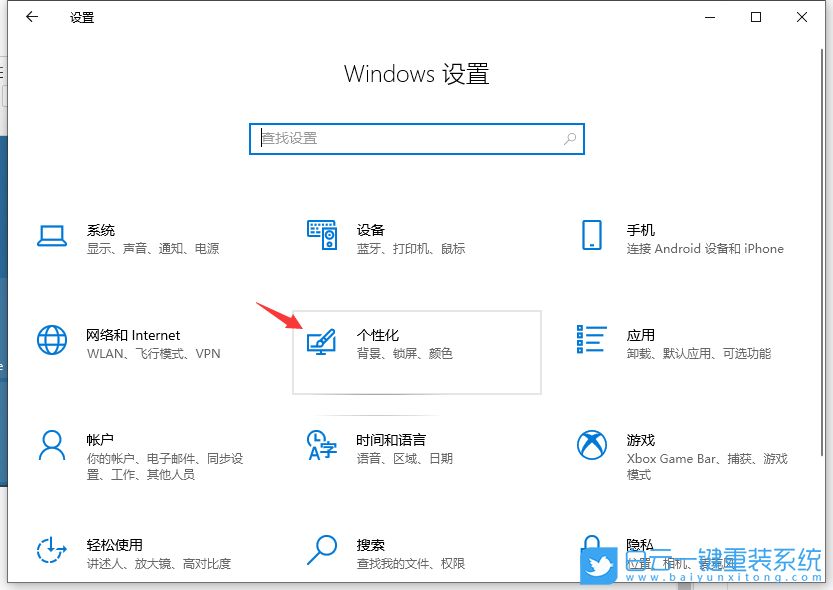Open 手机 settings via the phone icon
The image size is (833, 590).
point(592,235)
